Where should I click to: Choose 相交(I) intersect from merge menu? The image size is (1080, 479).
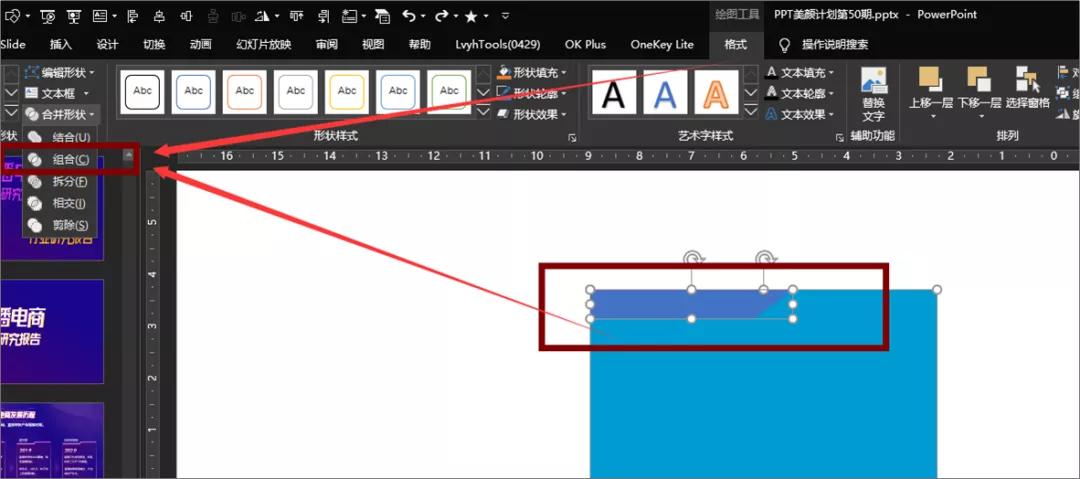[x=60, y=203]
